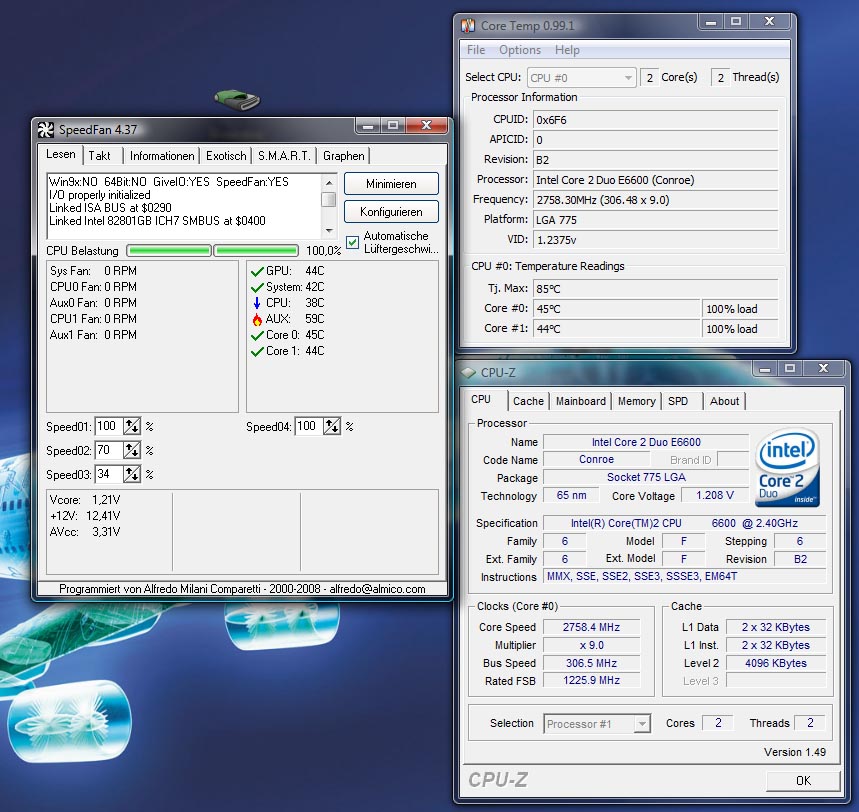Switch to the SPD tab in CPU-Z

pyautogui.click(x=678, y=401)
